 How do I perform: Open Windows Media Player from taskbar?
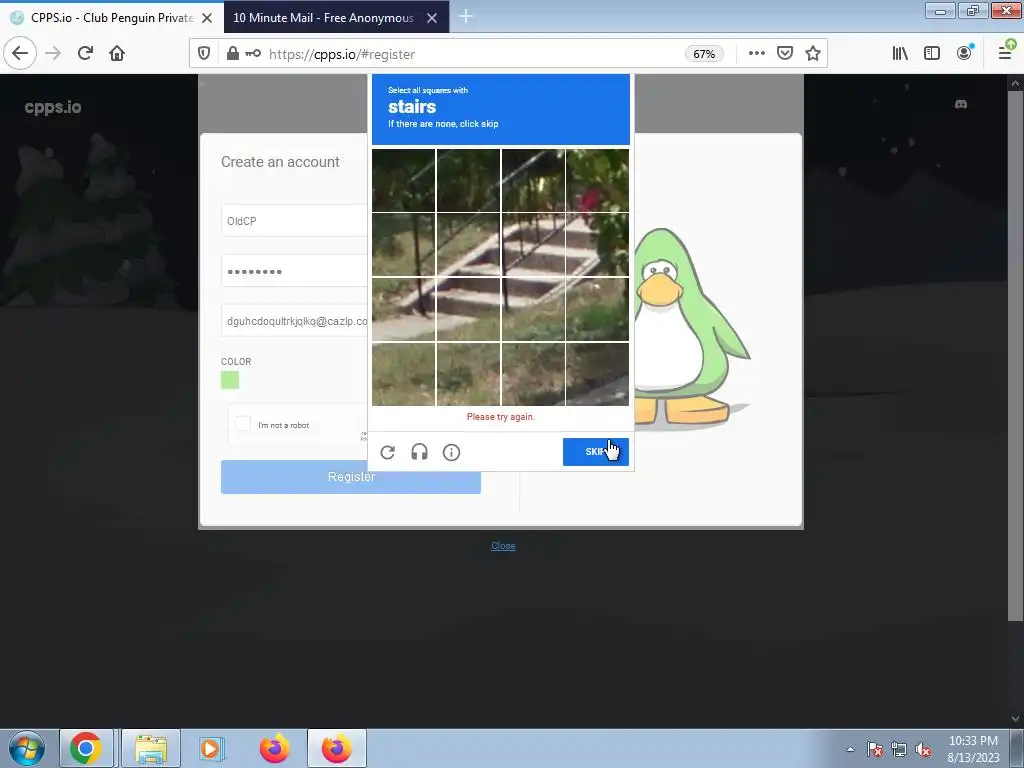point(211,748)
